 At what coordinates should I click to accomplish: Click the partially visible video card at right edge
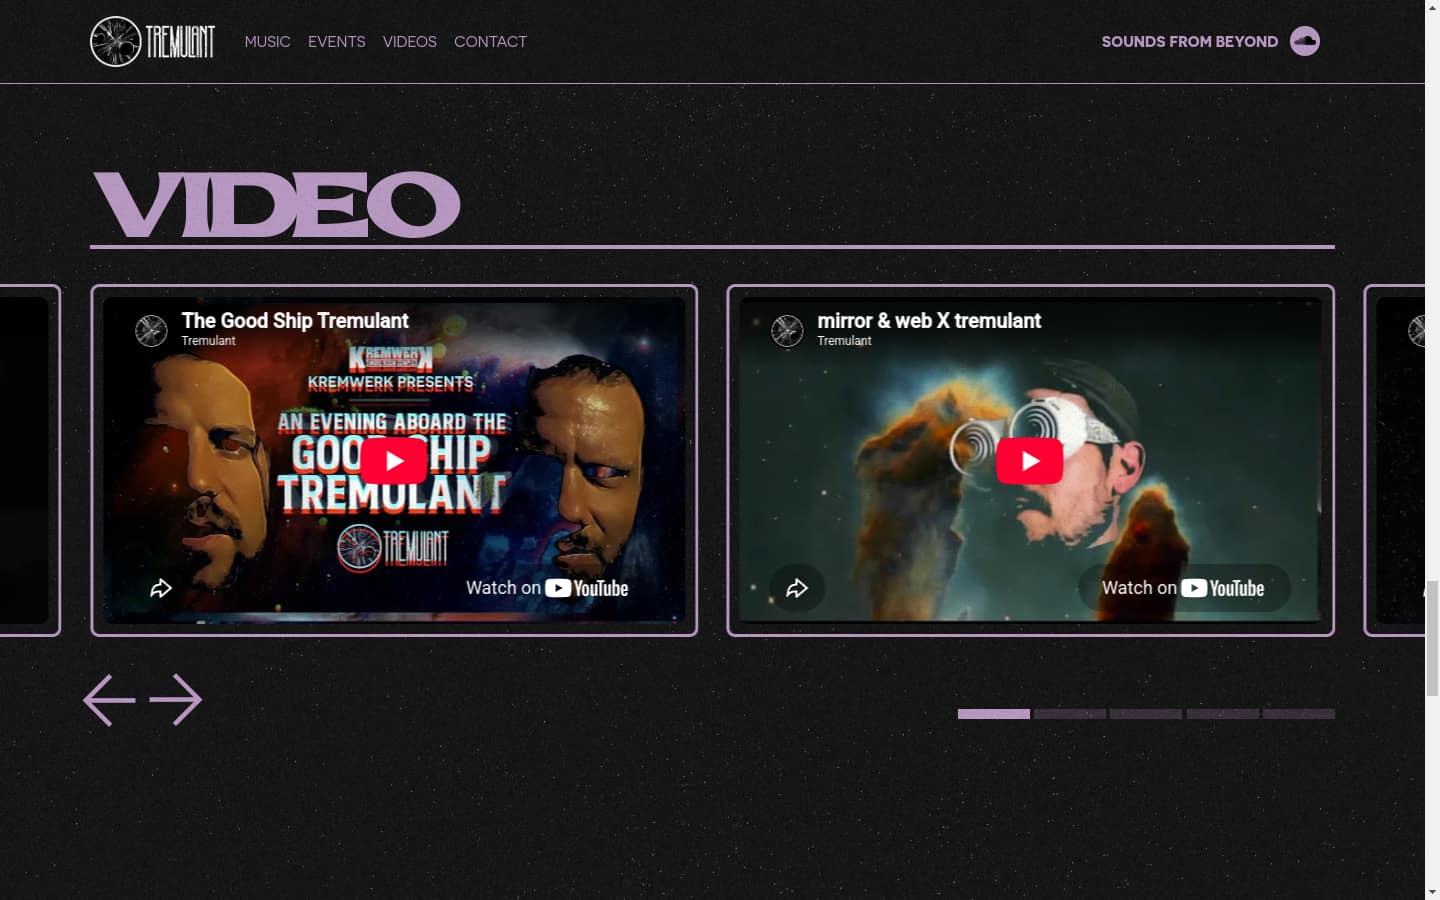click(x=1395, y=460)
